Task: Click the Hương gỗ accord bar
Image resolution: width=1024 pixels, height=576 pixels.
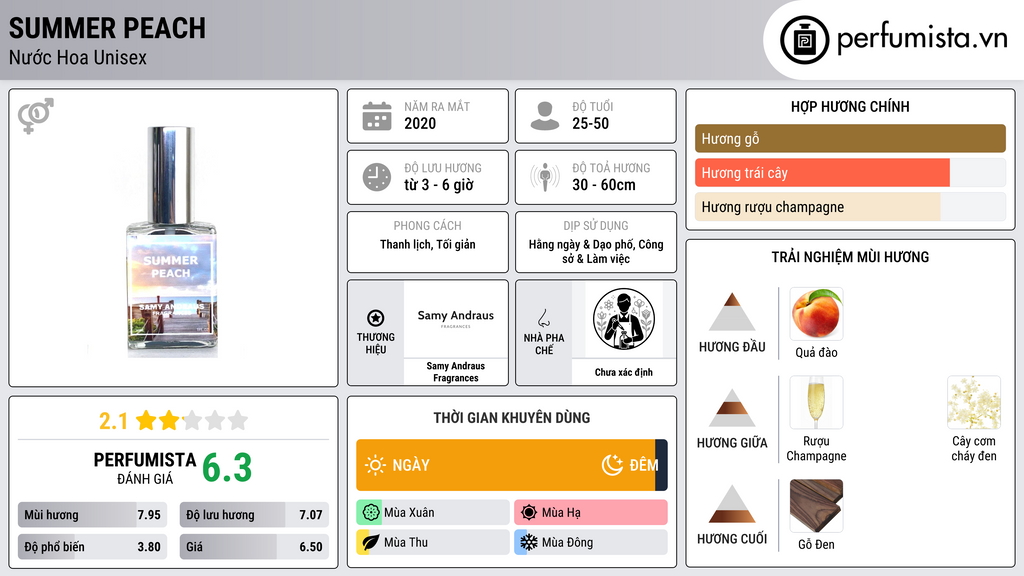Action: 850,138
